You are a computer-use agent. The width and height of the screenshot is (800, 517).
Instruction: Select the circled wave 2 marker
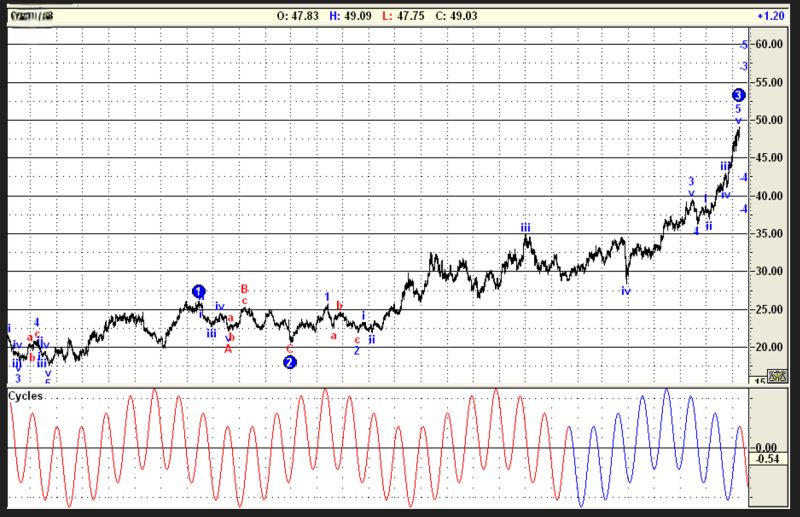pos(289,362)
